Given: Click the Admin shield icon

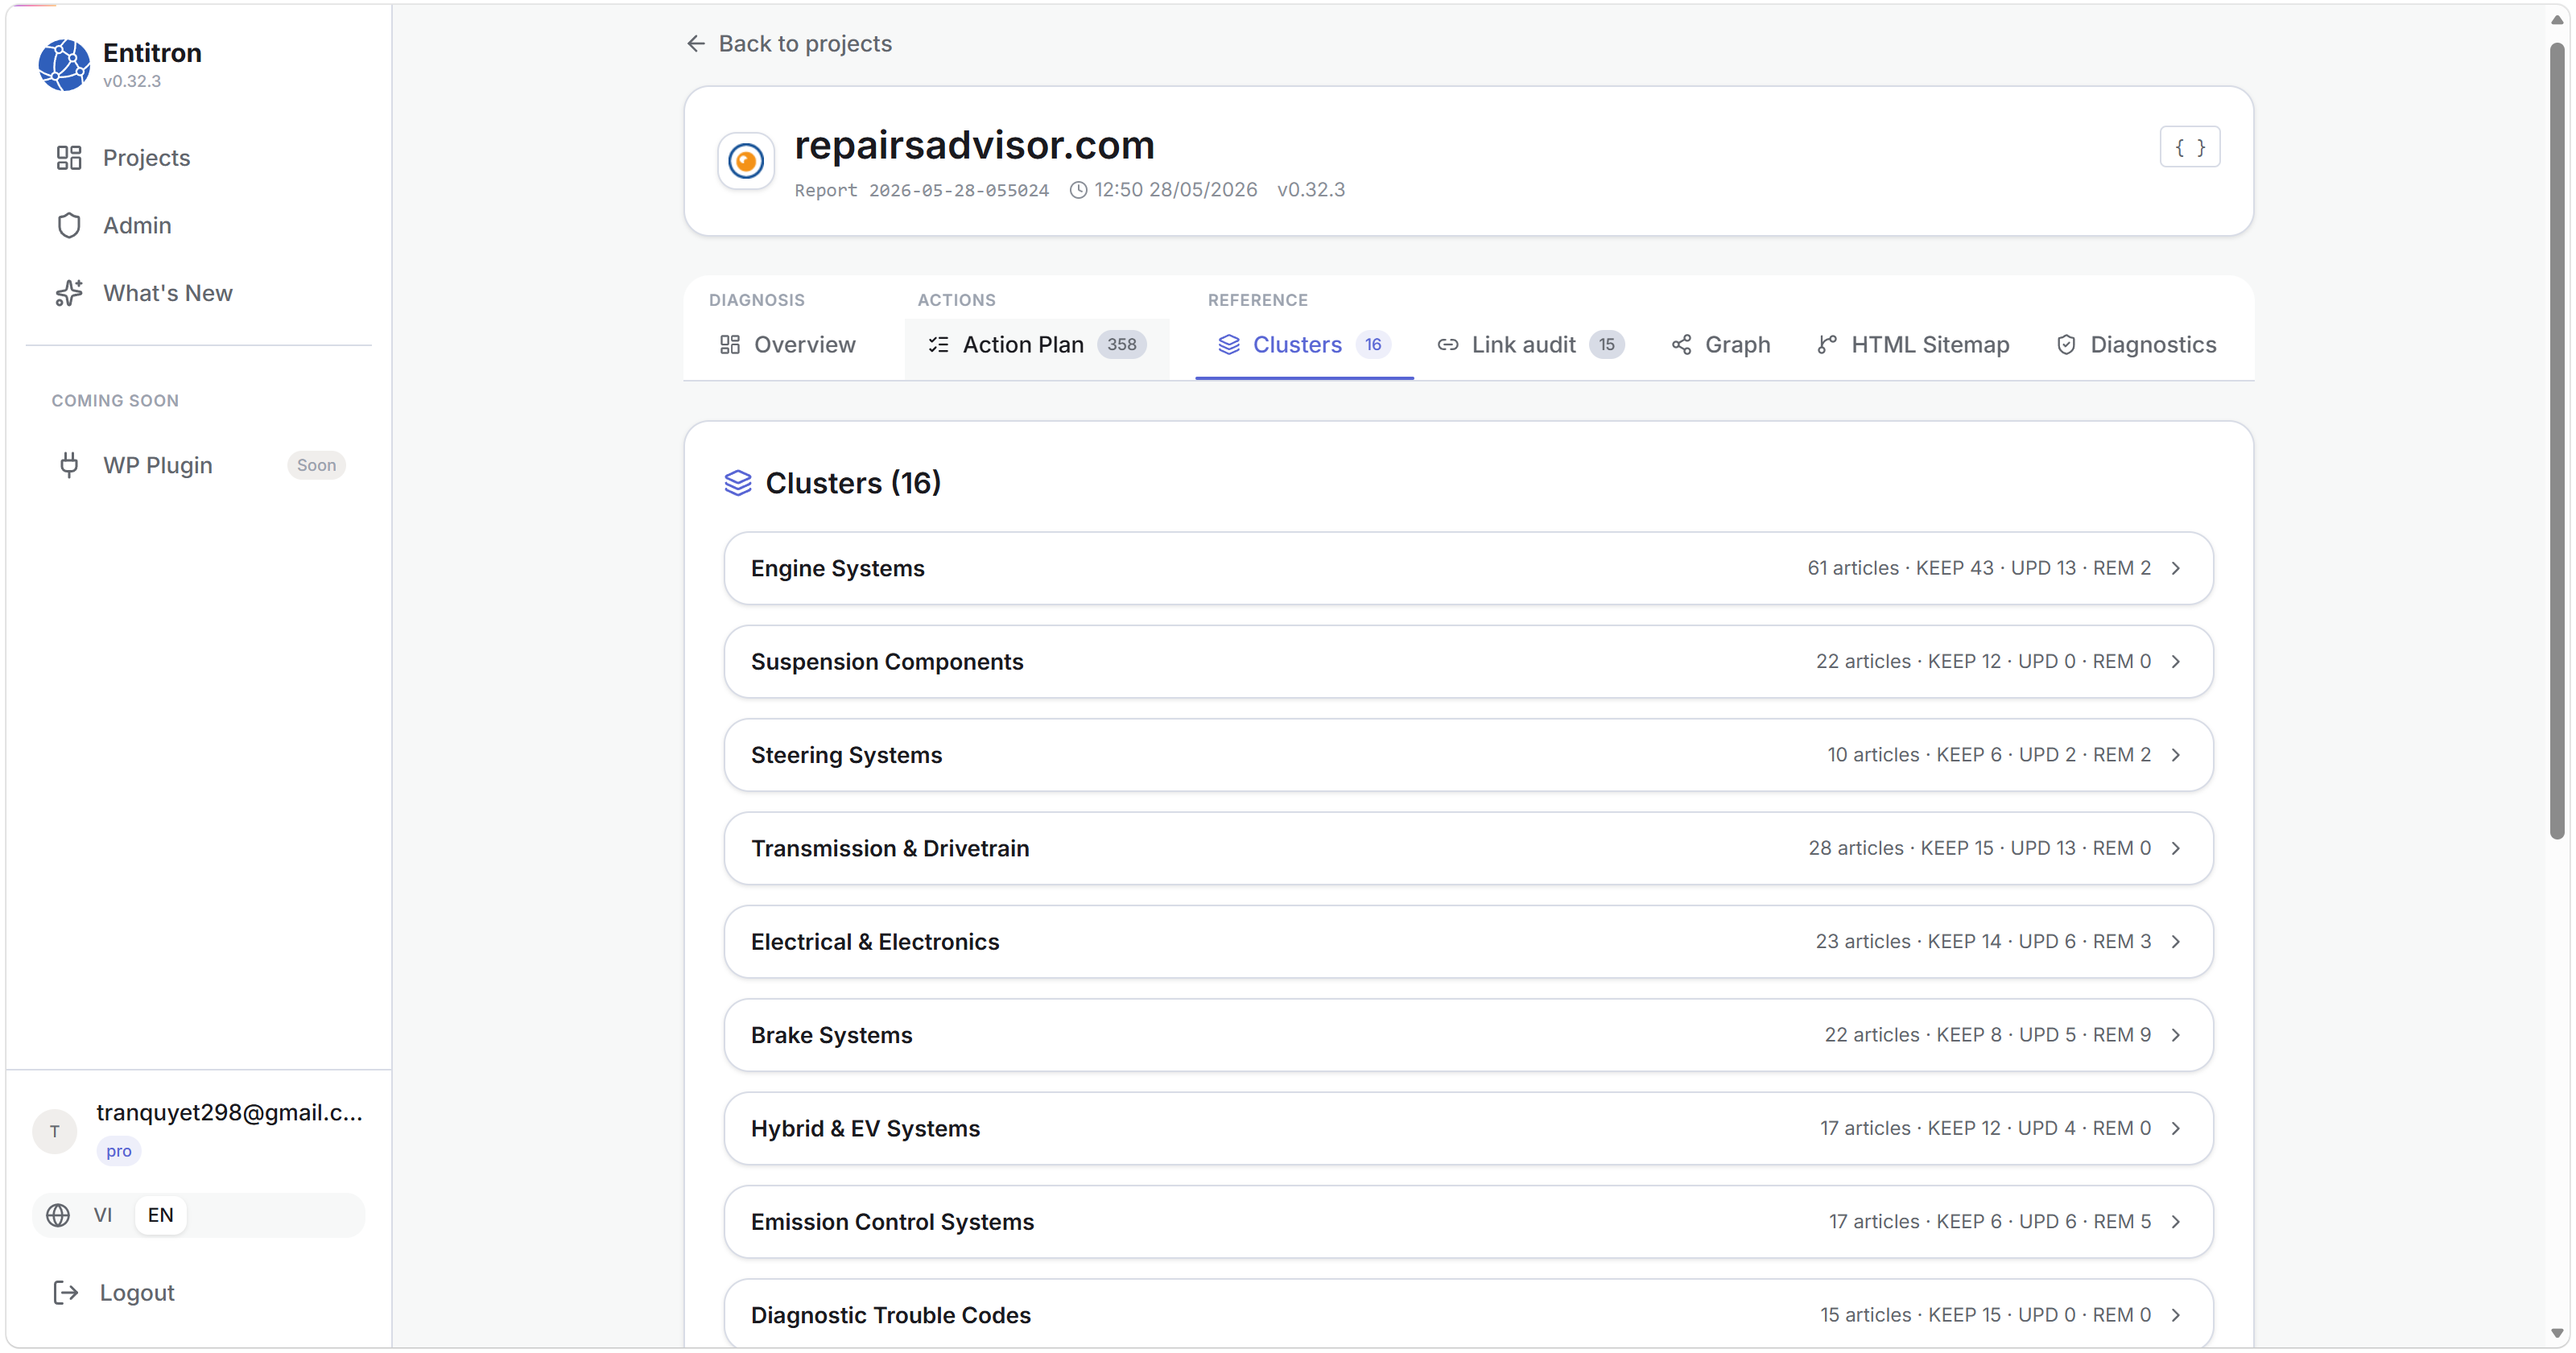Looking at the screenshot, I should [69, 226].
